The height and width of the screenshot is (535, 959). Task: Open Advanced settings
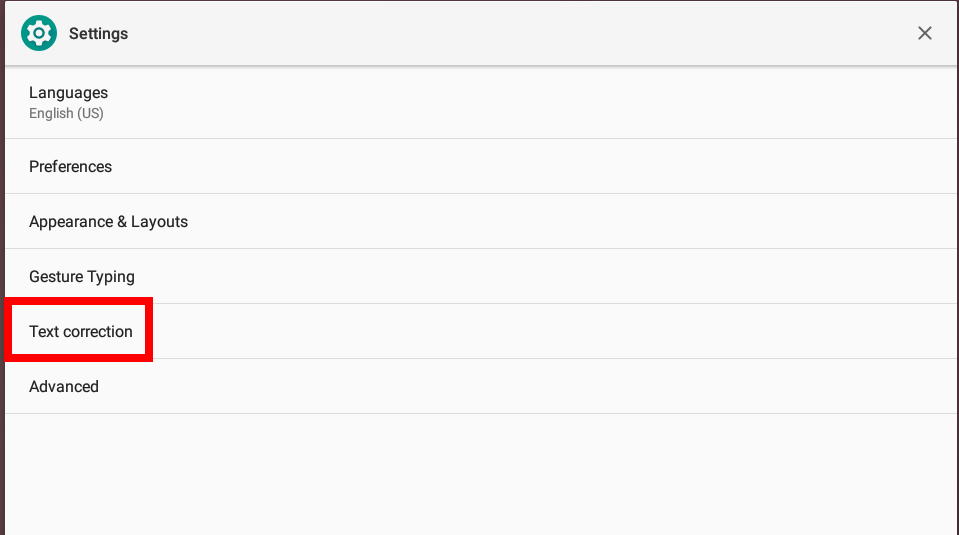tap(480, 386)
